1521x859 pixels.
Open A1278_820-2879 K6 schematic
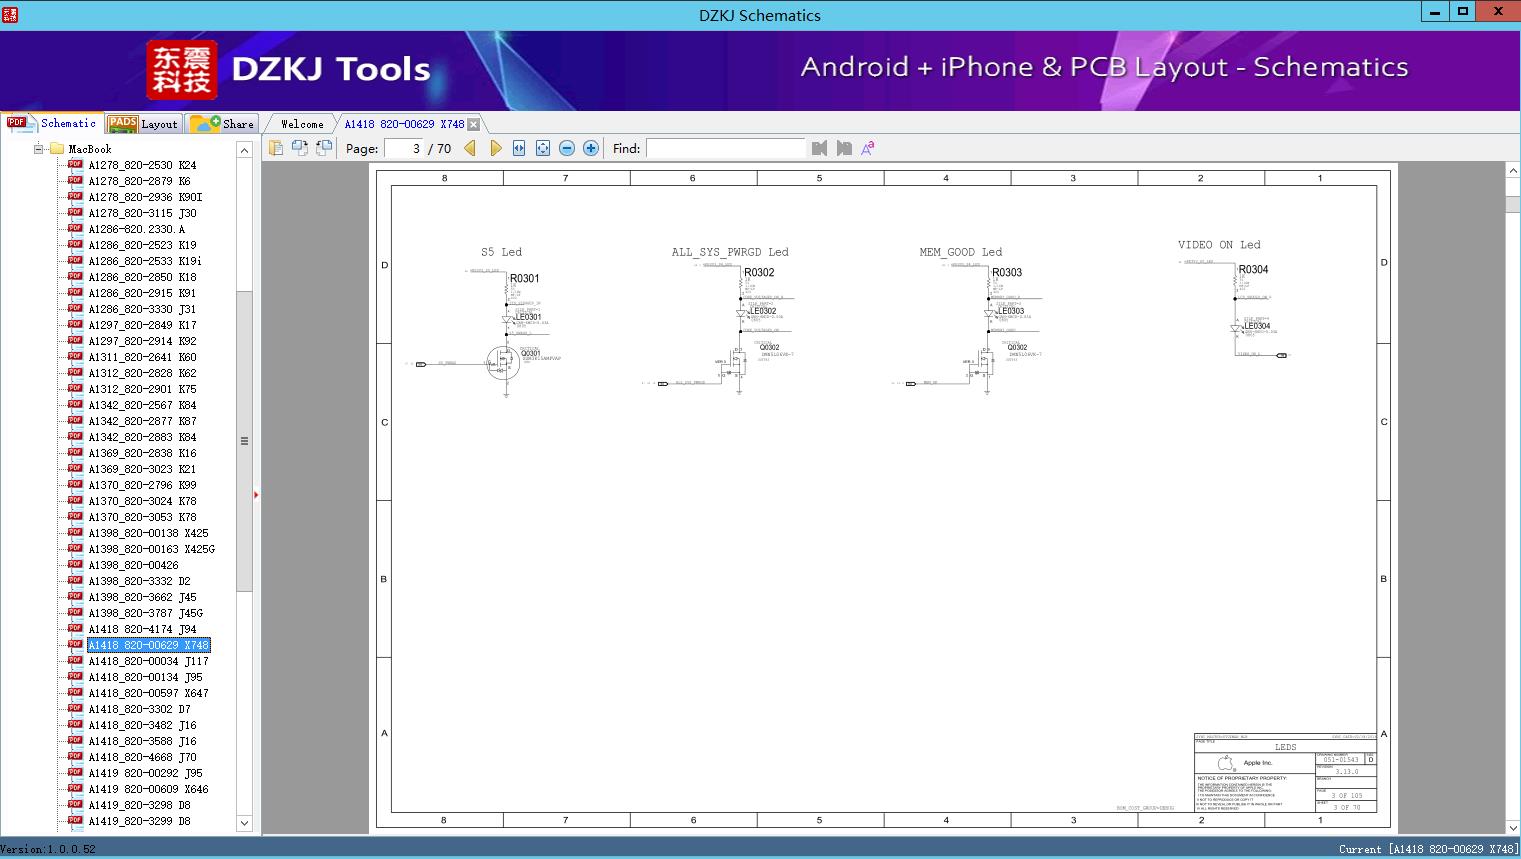point(139,181)
